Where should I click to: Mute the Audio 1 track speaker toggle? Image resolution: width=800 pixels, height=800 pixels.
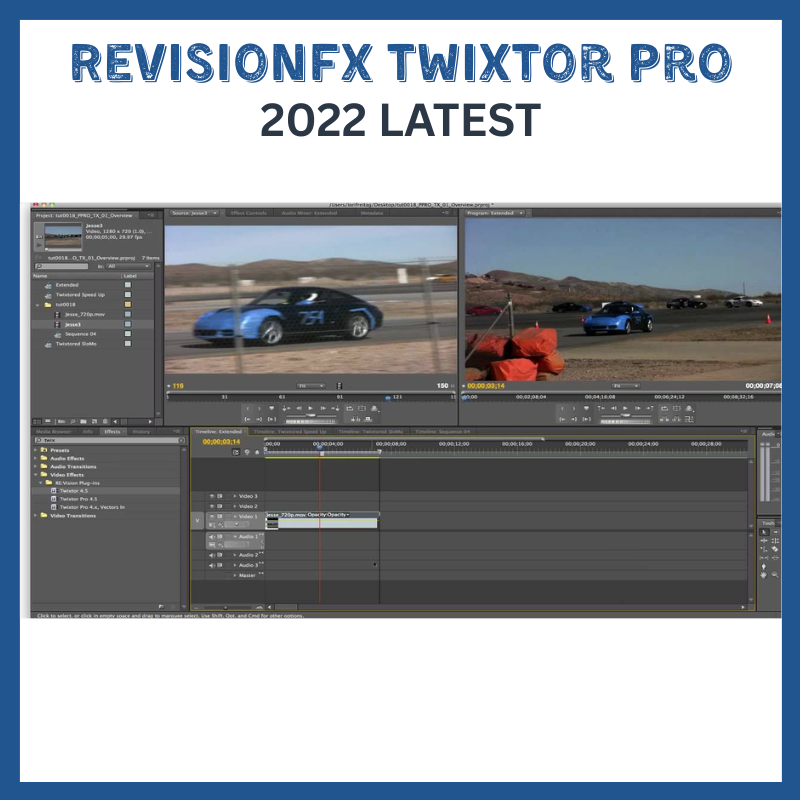tap(212, 536)
